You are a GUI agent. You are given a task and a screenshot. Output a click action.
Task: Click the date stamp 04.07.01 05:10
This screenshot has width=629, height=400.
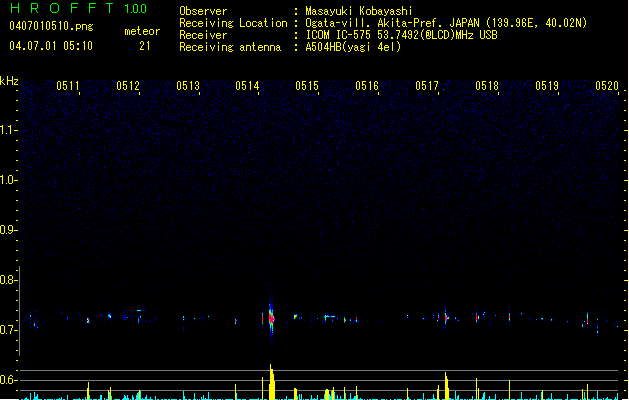tap(51, 46)
